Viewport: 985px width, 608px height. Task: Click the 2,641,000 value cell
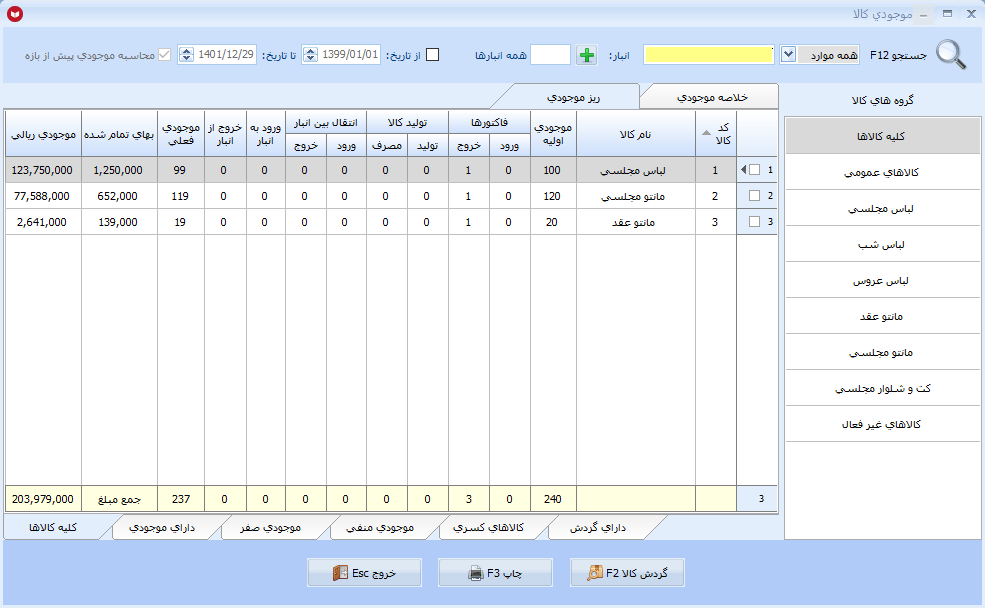tap(43, 222)
